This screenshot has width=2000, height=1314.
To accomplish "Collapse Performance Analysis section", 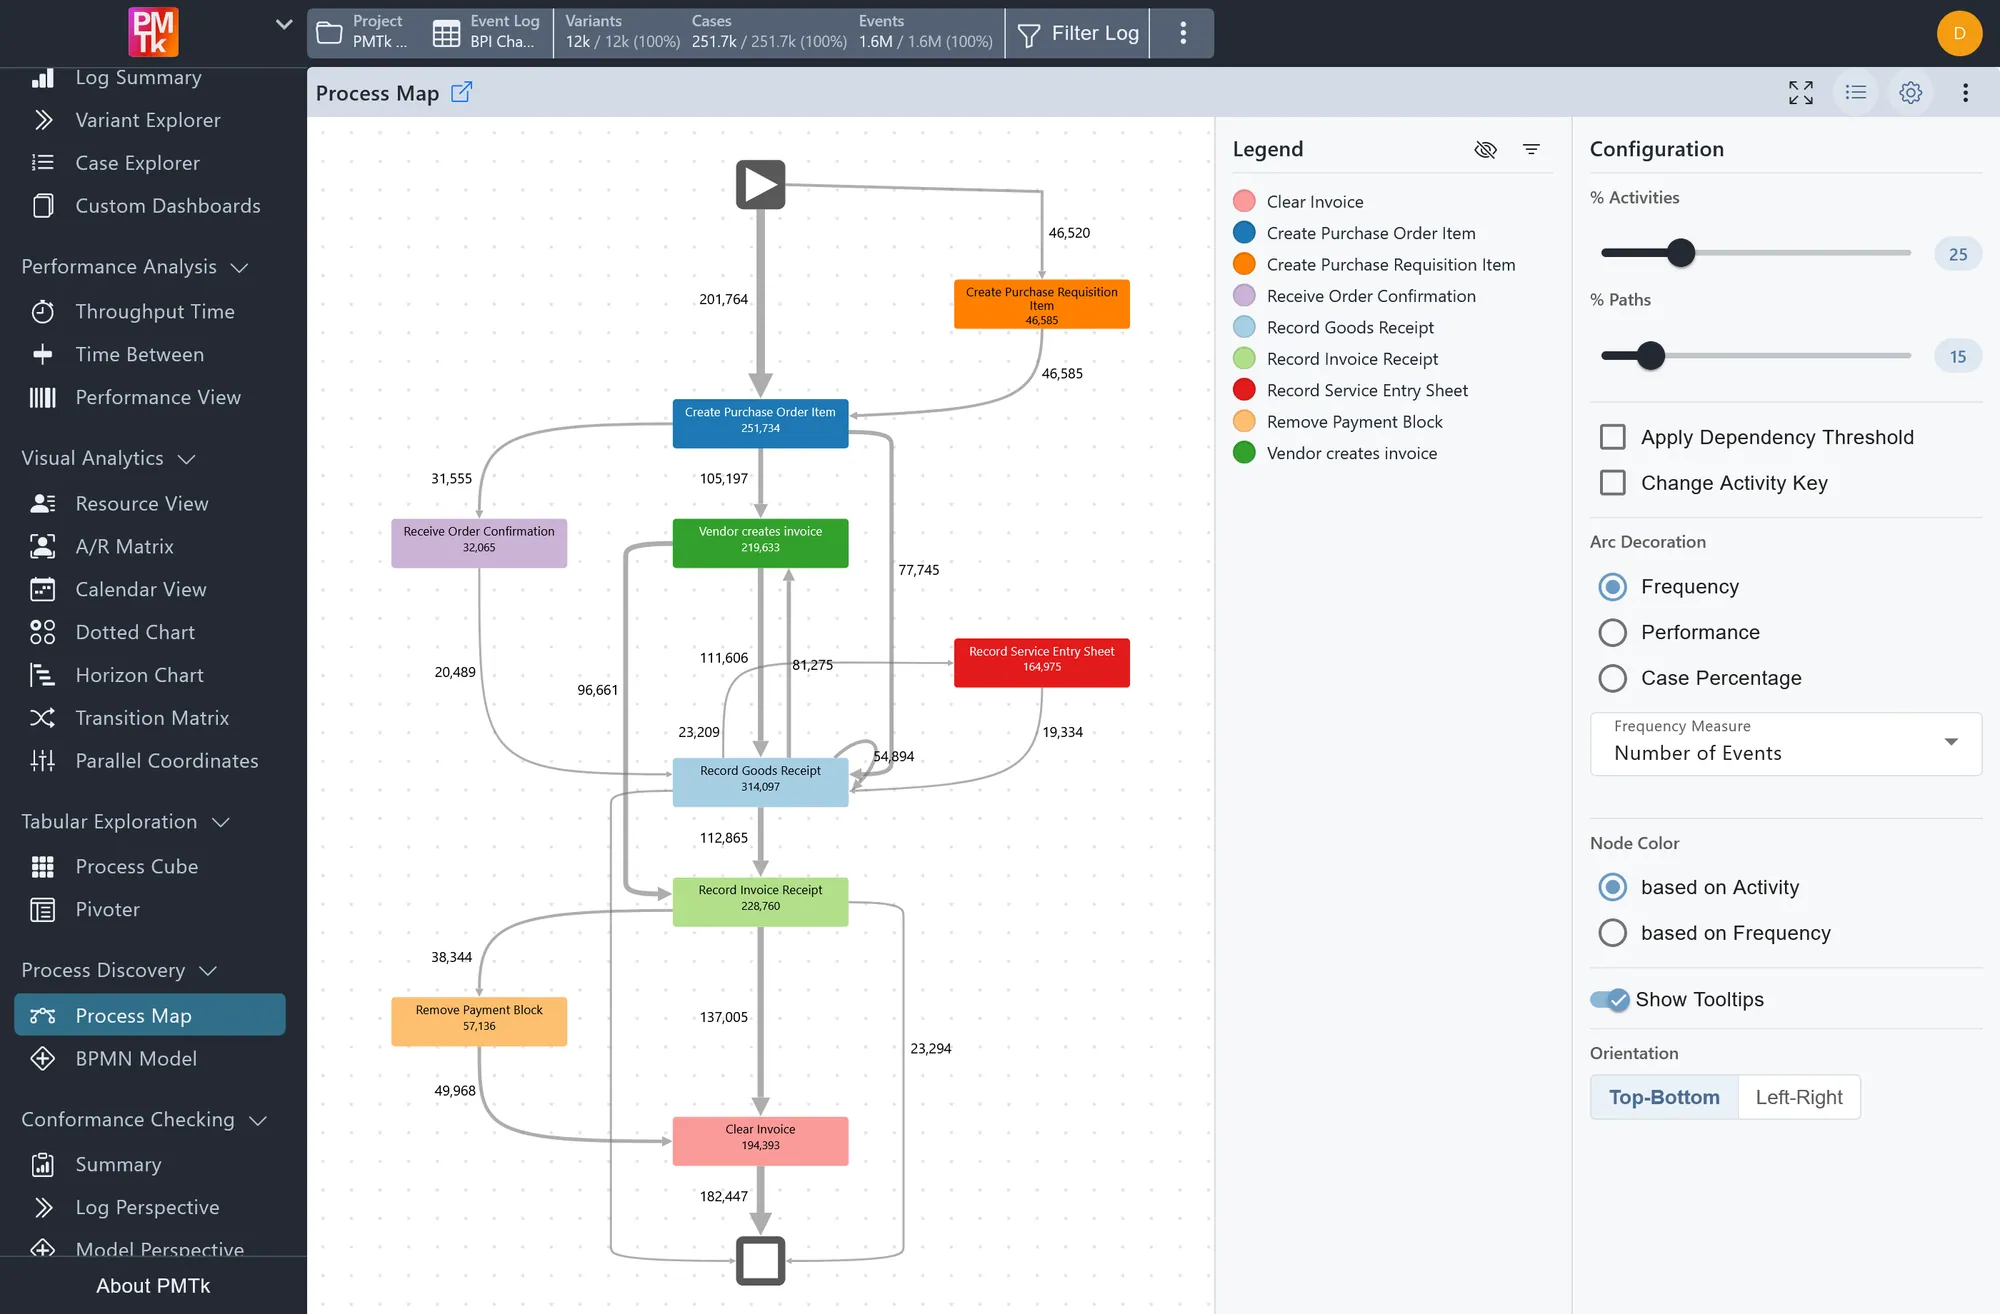I will pyautogui.click(x=135, y=267).
